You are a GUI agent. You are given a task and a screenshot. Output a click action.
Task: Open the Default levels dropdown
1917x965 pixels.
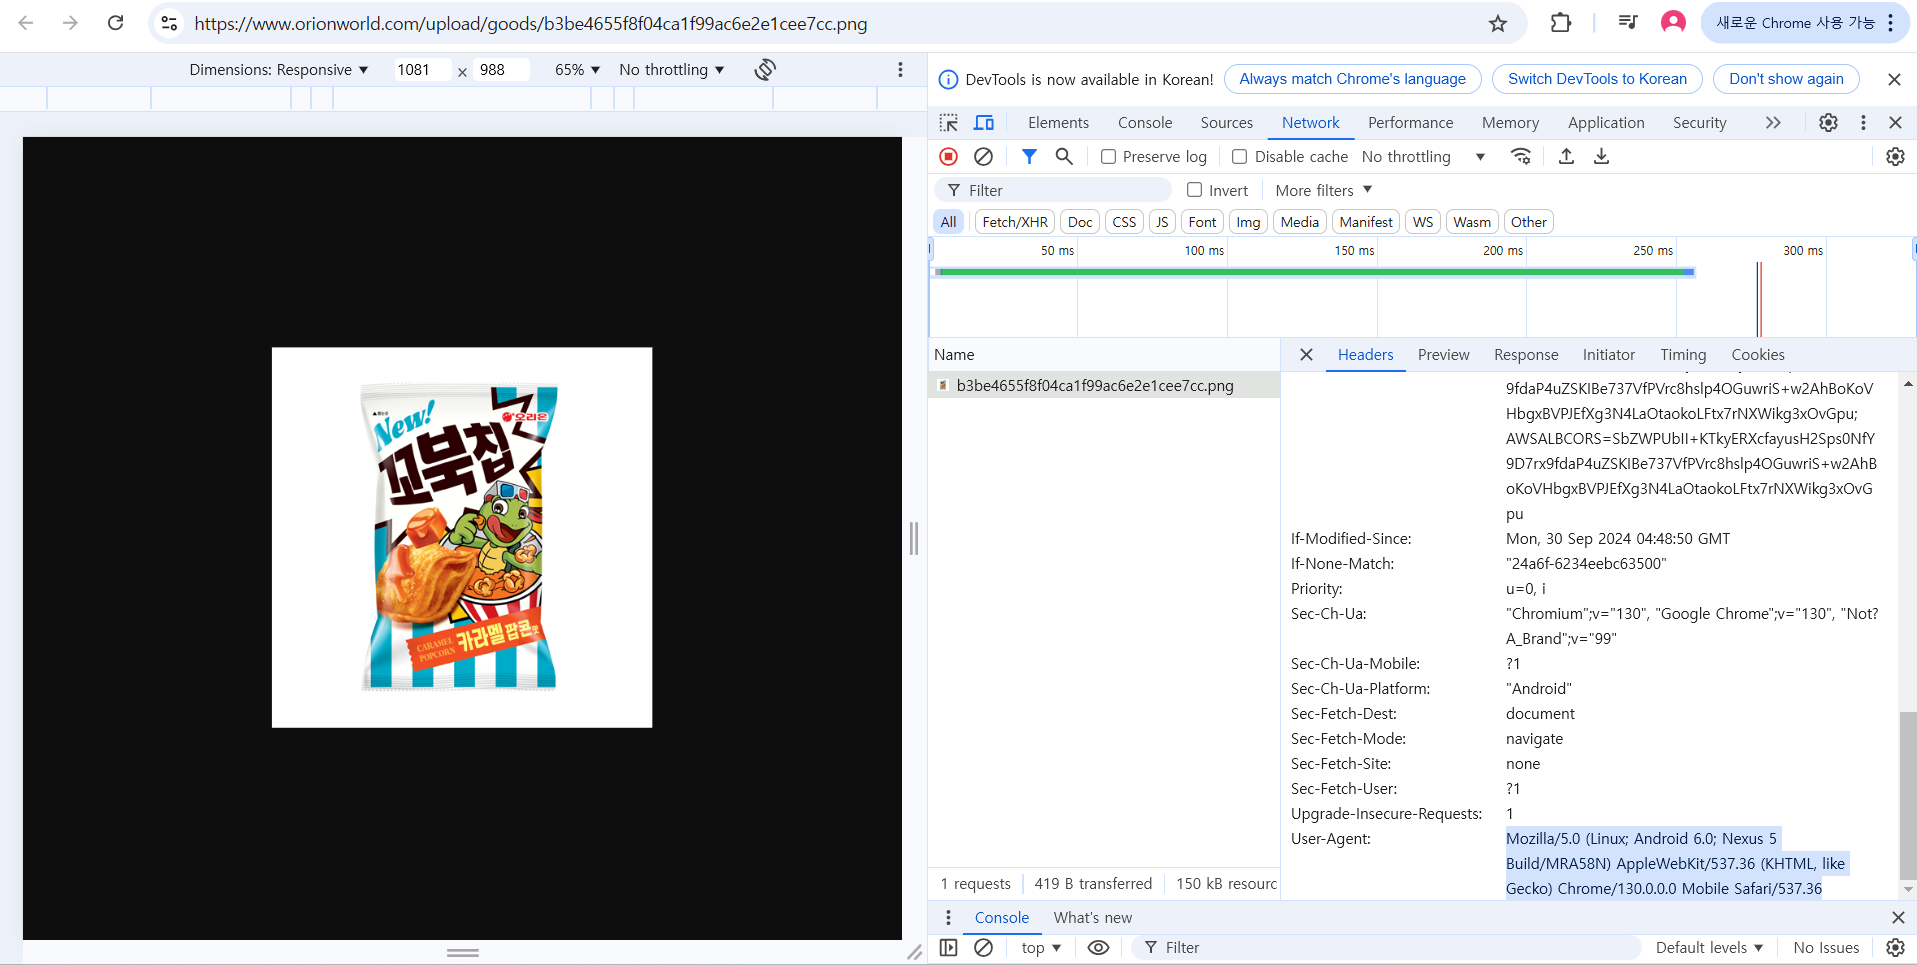click(x=1709, y=947)
